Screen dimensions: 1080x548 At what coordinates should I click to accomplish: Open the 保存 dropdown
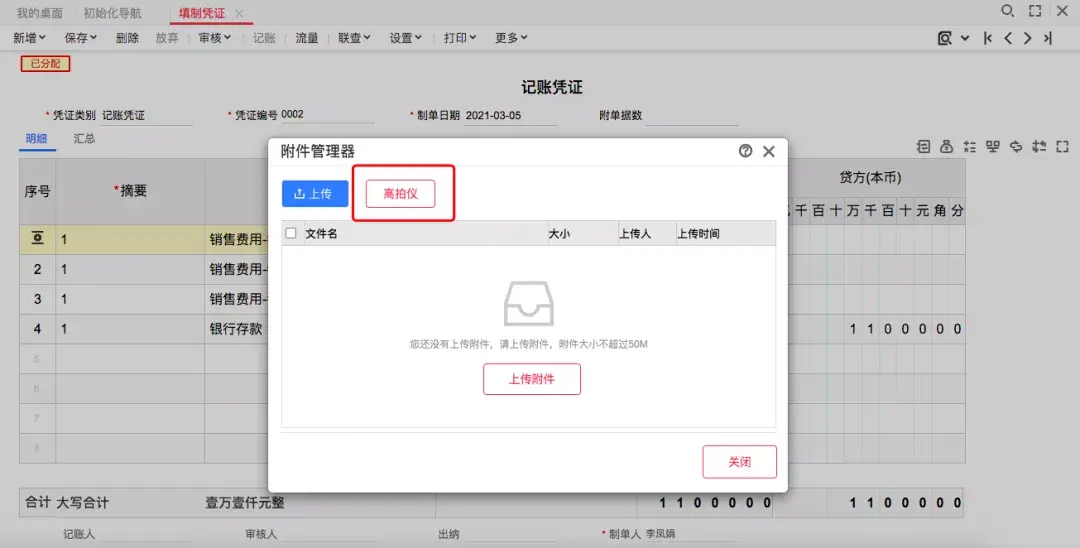[x=81, y=38]
